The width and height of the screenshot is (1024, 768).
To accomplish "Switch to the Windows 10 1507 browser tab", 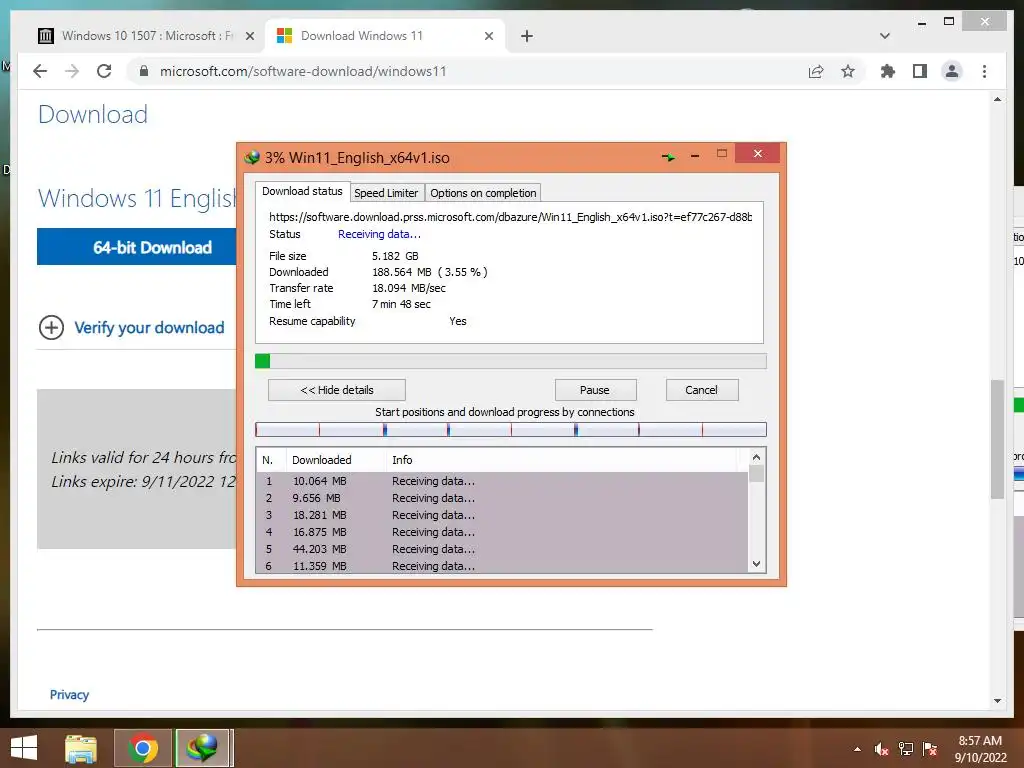I will pyautogui.click(x=145, y=36).
